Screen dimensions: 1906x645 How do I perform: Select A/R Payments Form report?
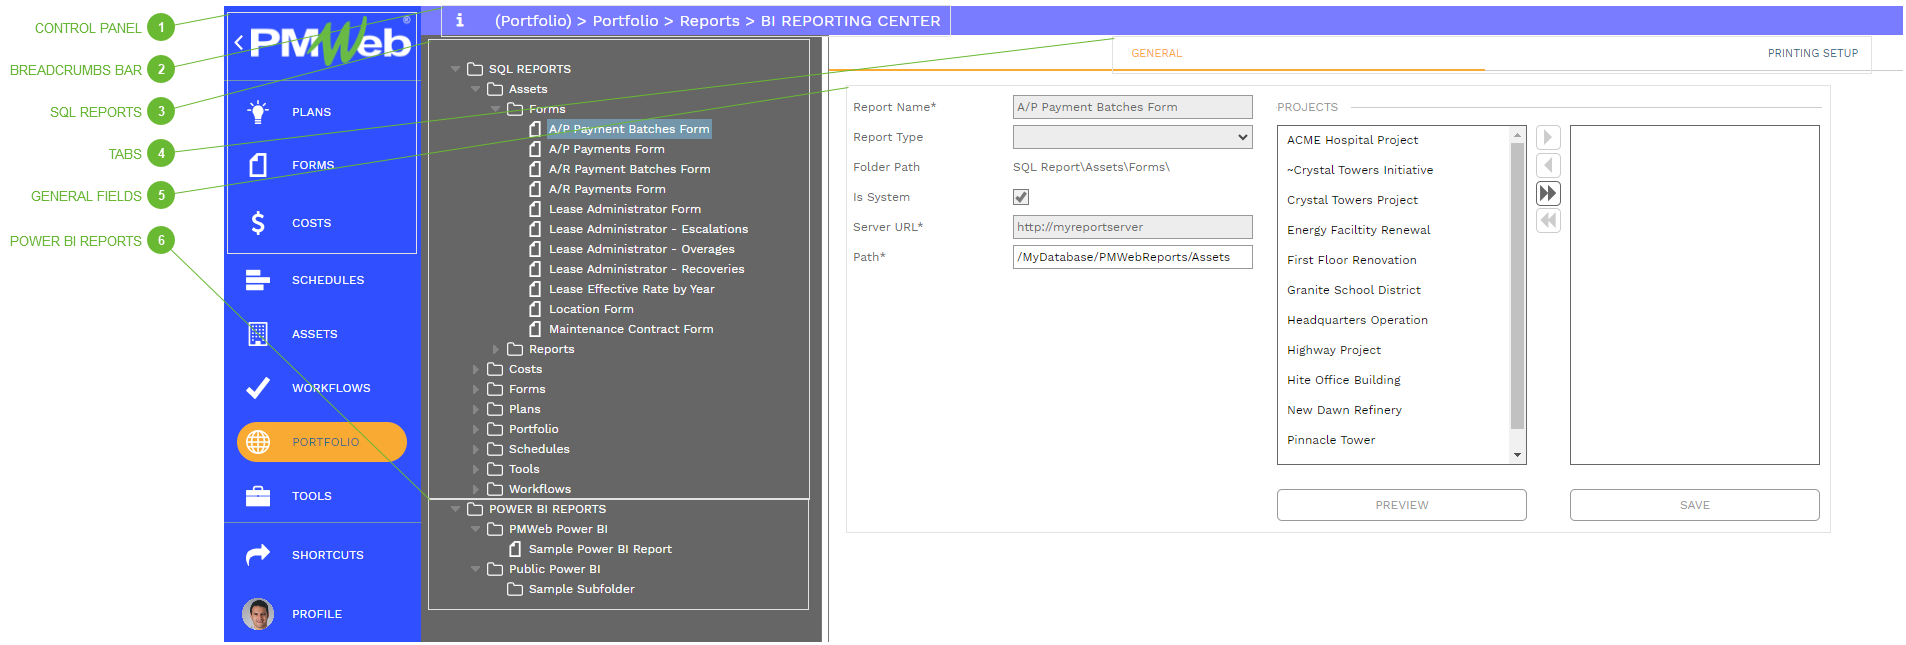607,189
